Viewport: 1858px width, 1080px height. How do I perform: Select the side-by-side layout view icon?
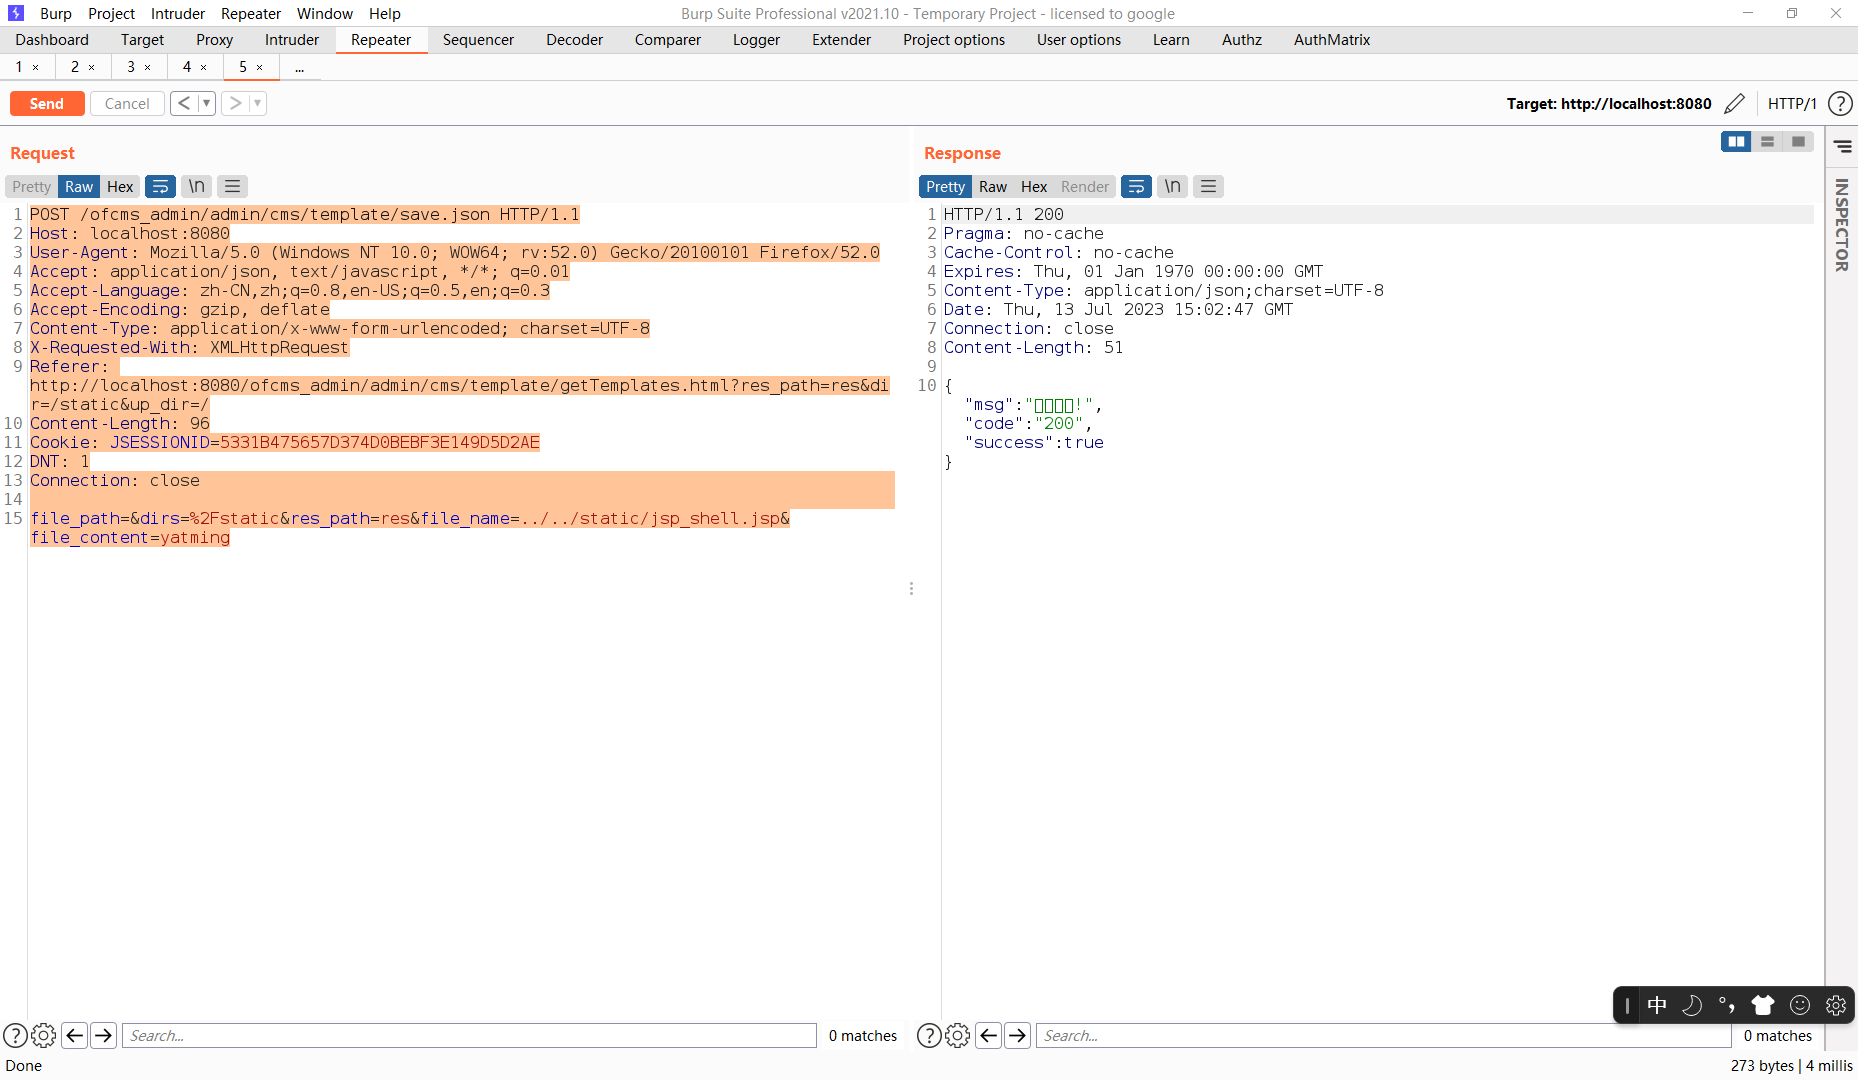point(1737,141)
